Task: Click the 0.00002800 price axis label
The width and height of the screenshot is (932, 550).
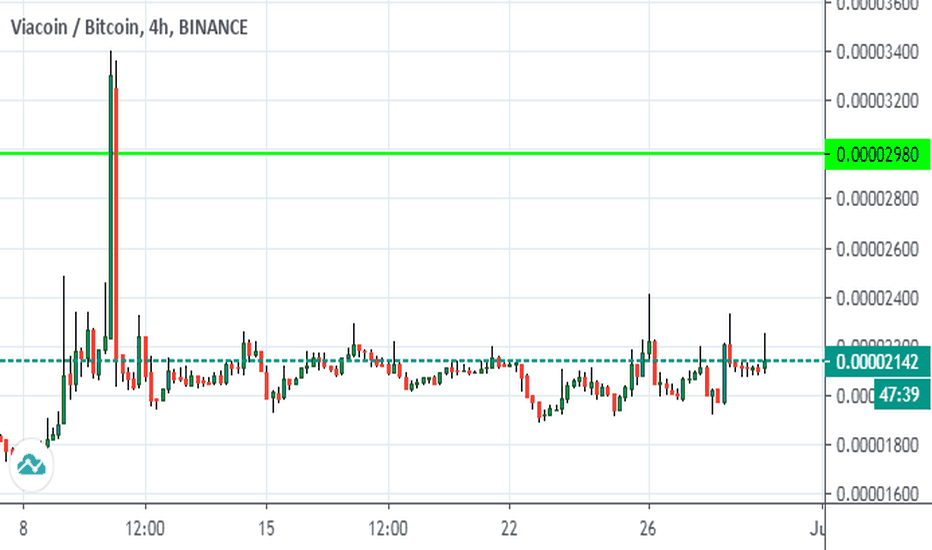Action: click(877, 199)
